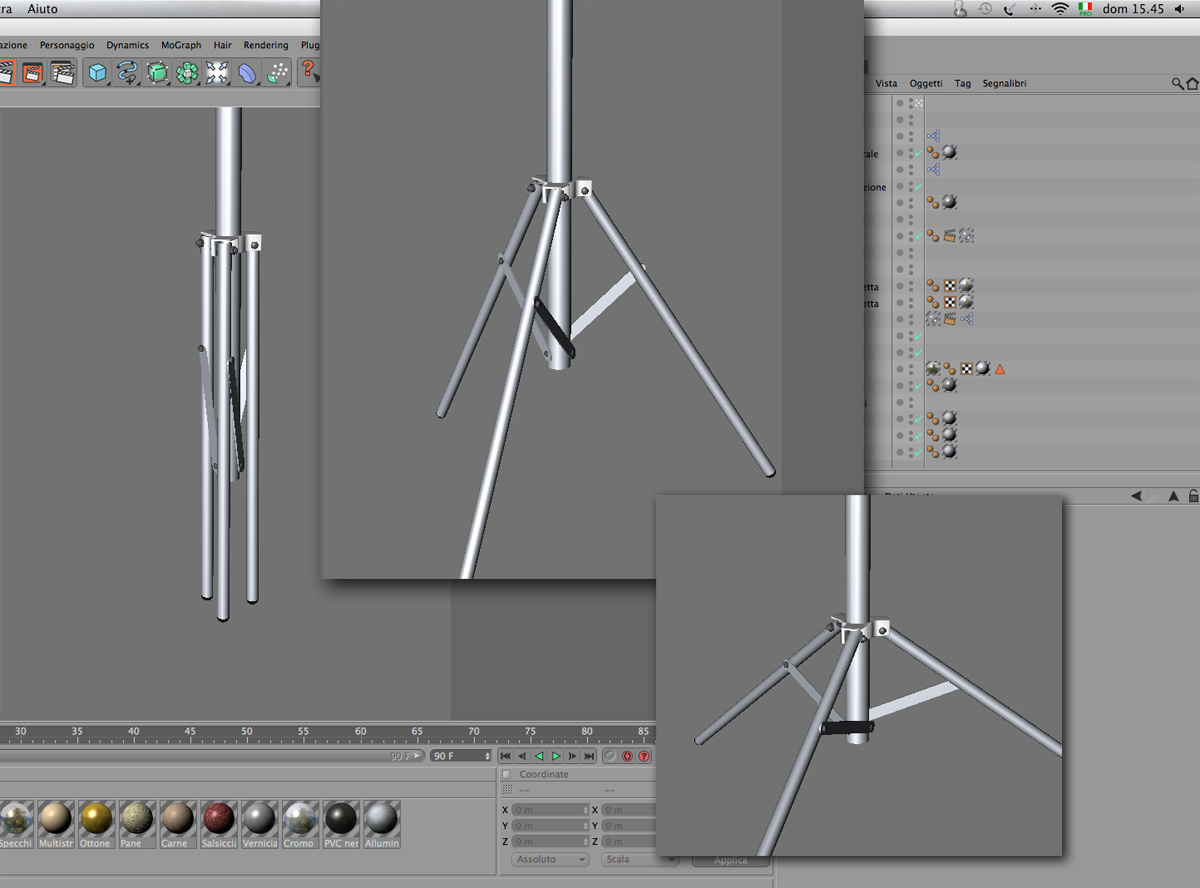Open the spline drawing tool
This screenshot has width=1200, height=888.
click(127, 72)
